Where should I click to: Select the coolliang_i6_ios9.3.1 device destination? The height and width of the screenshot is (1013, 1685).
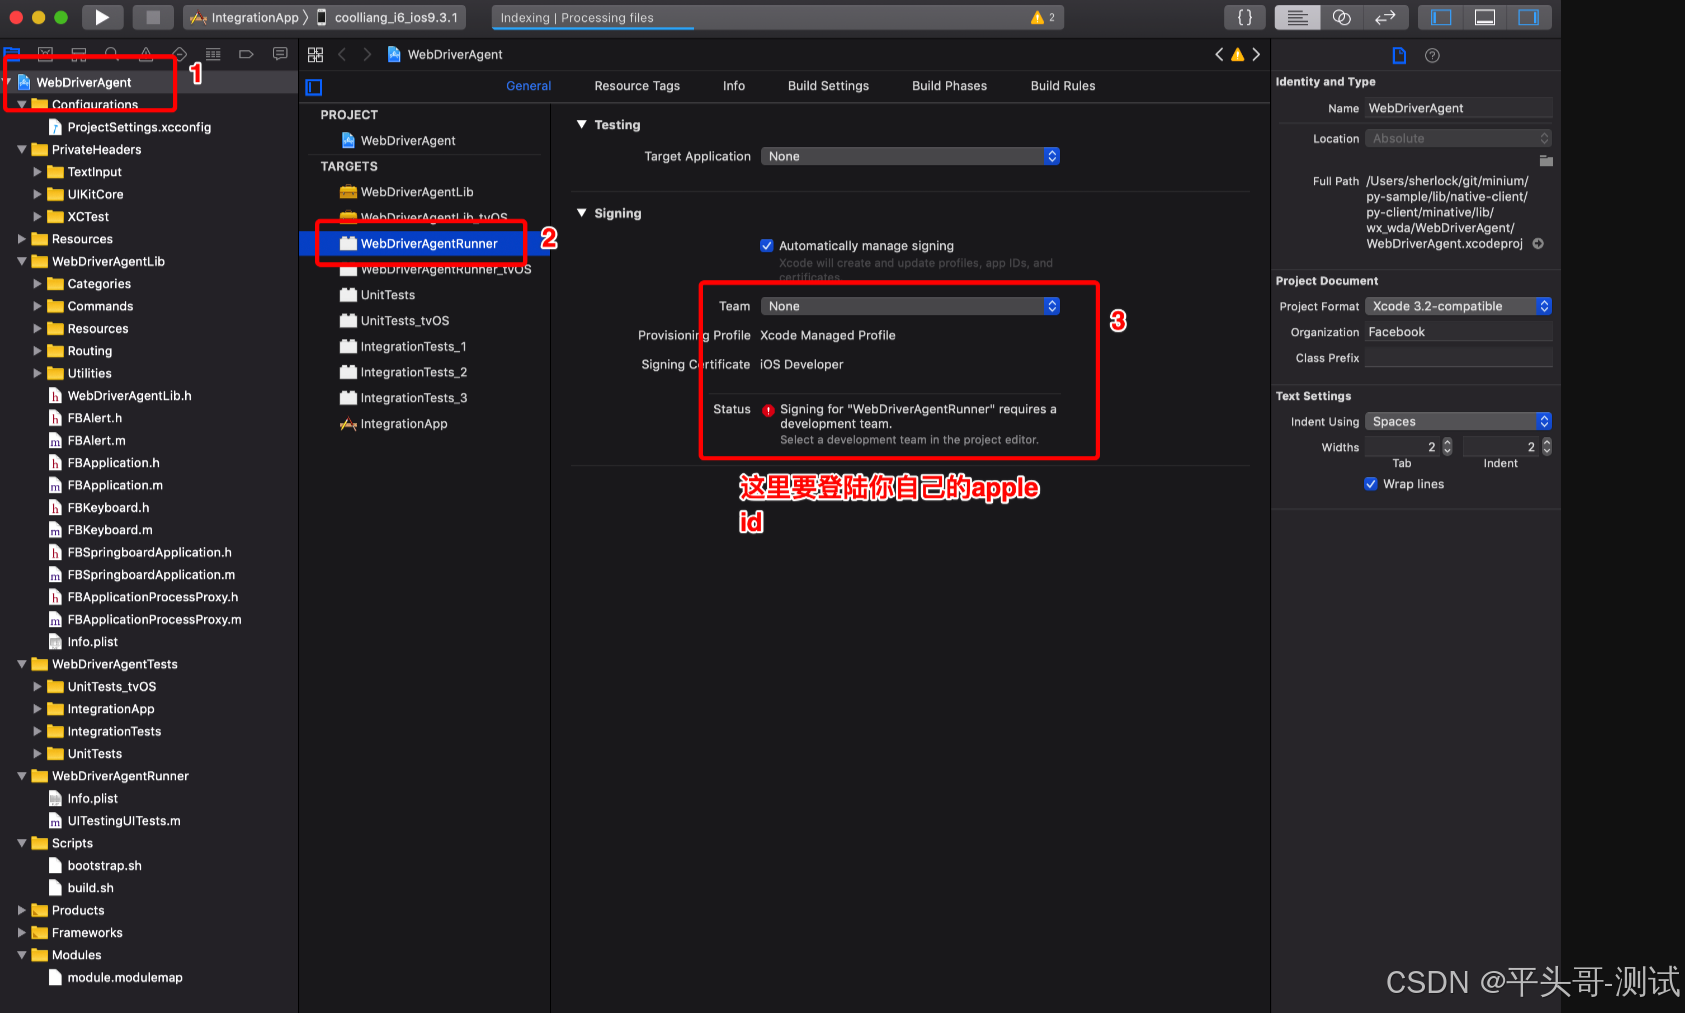(x=388, y=17)
